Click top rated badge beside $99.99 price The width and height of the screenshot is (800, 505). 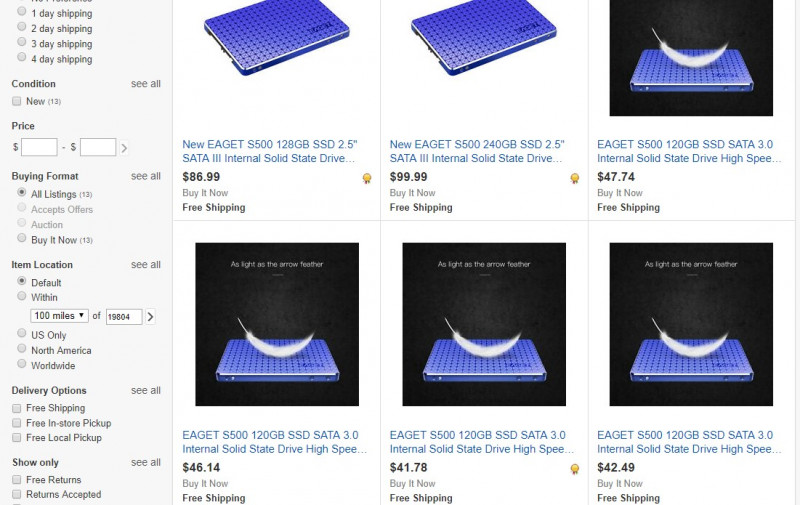[x=574, y=178]
